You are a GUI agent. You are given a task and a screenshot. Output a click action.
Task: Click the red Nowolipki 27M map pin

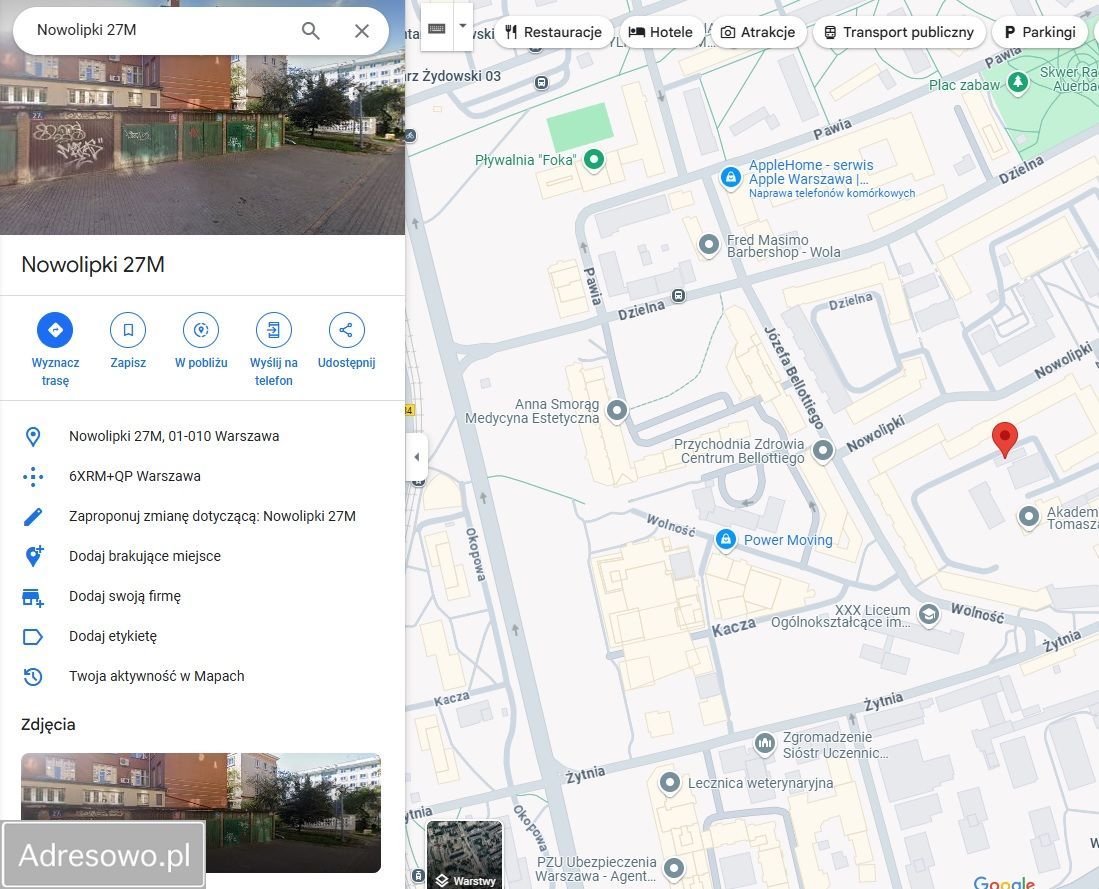tap(1005, 438)
